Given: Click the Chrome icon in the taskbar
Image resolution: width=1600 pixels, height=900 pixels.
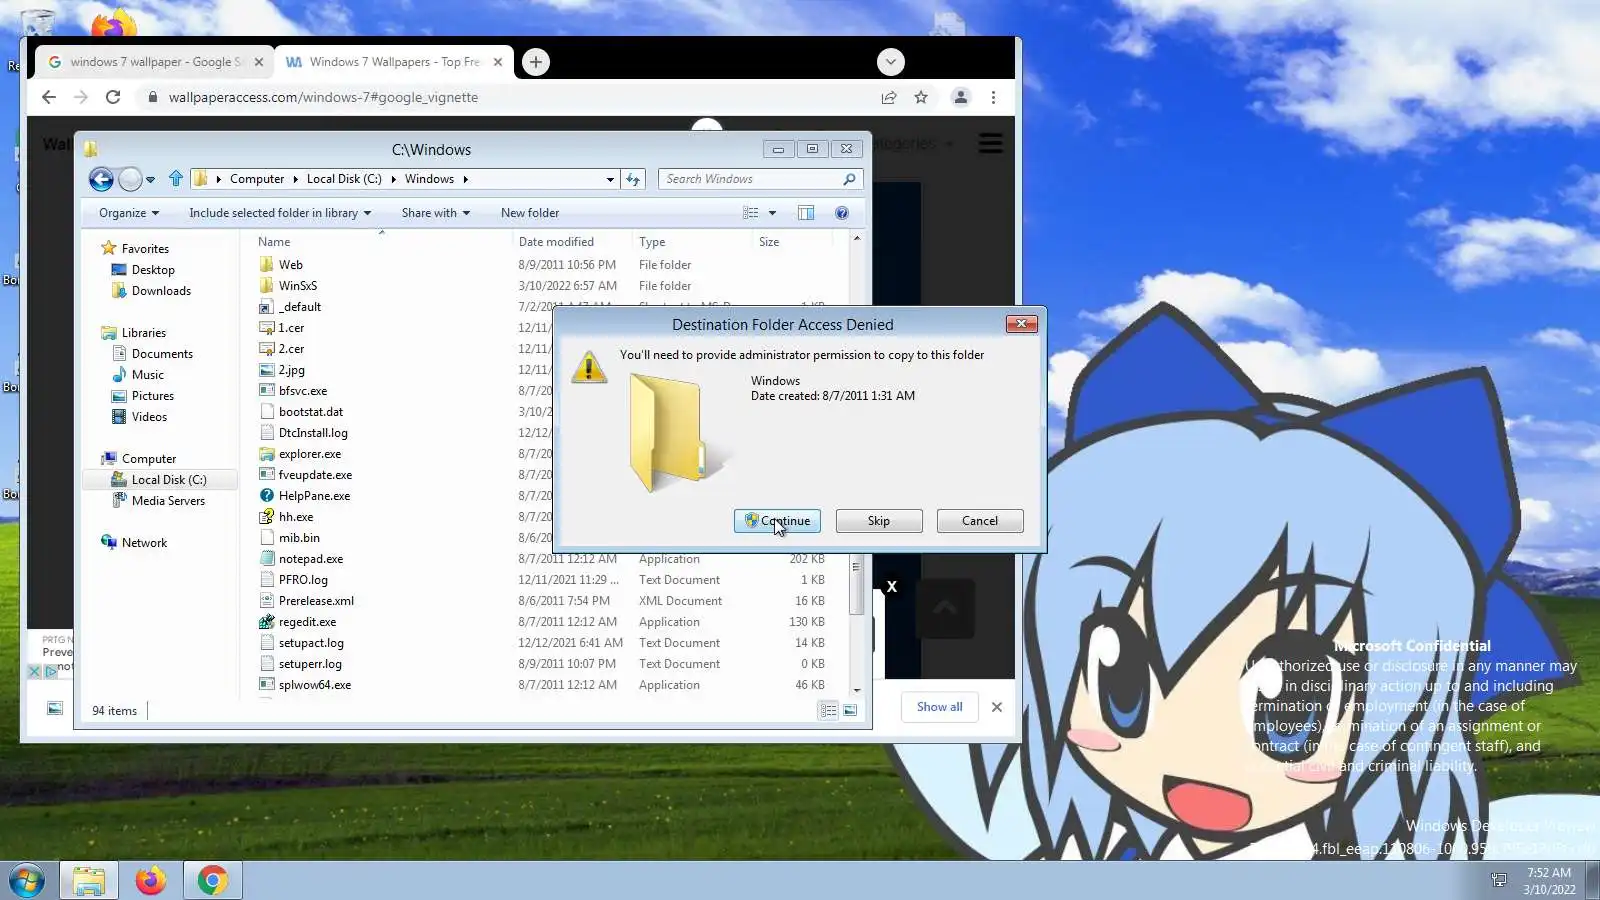Looking at the screenshot, I should click(212, 881).
